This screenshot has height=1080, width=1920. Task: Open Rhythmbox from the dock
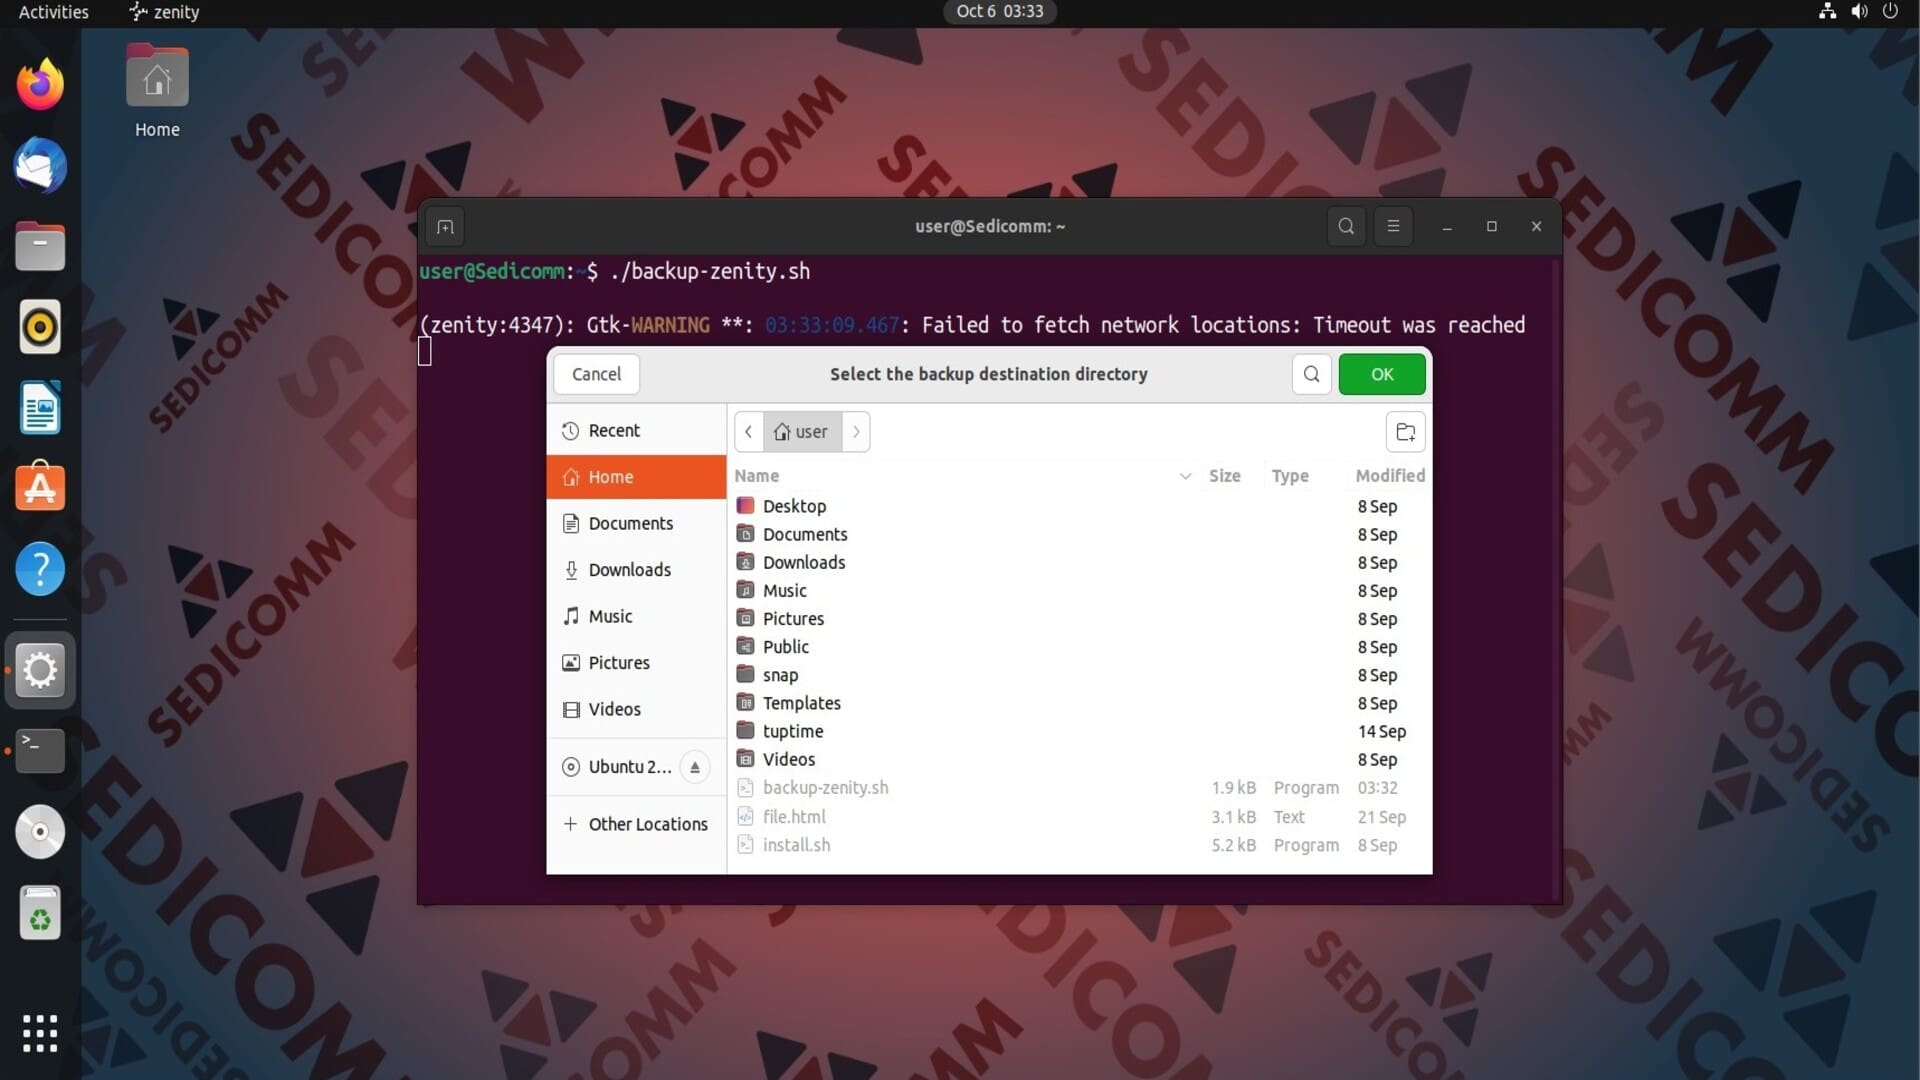click(x=40, y=327)
